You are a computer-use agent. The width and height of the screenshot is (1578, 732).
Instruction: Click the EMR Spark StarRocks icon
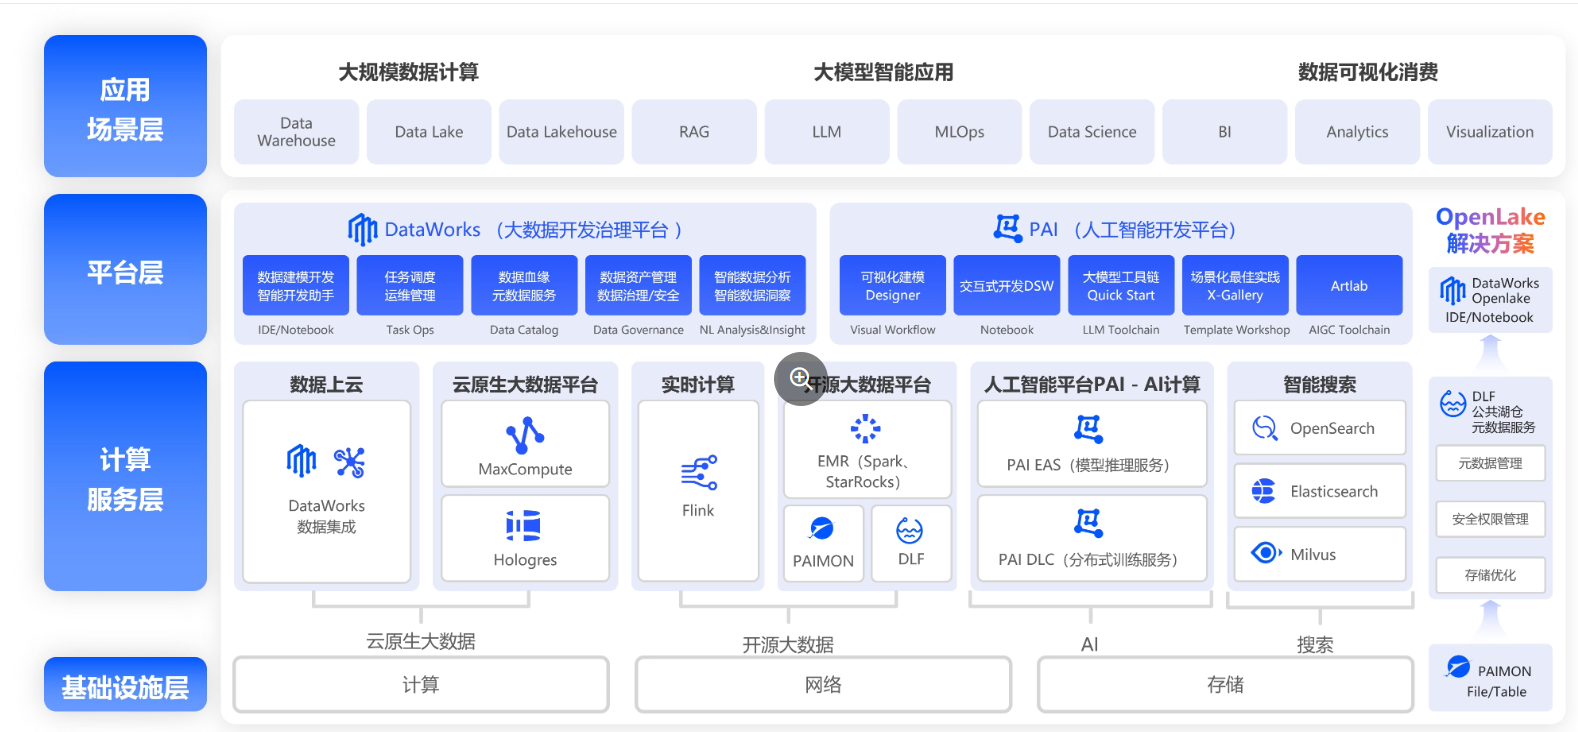point(866,428)
